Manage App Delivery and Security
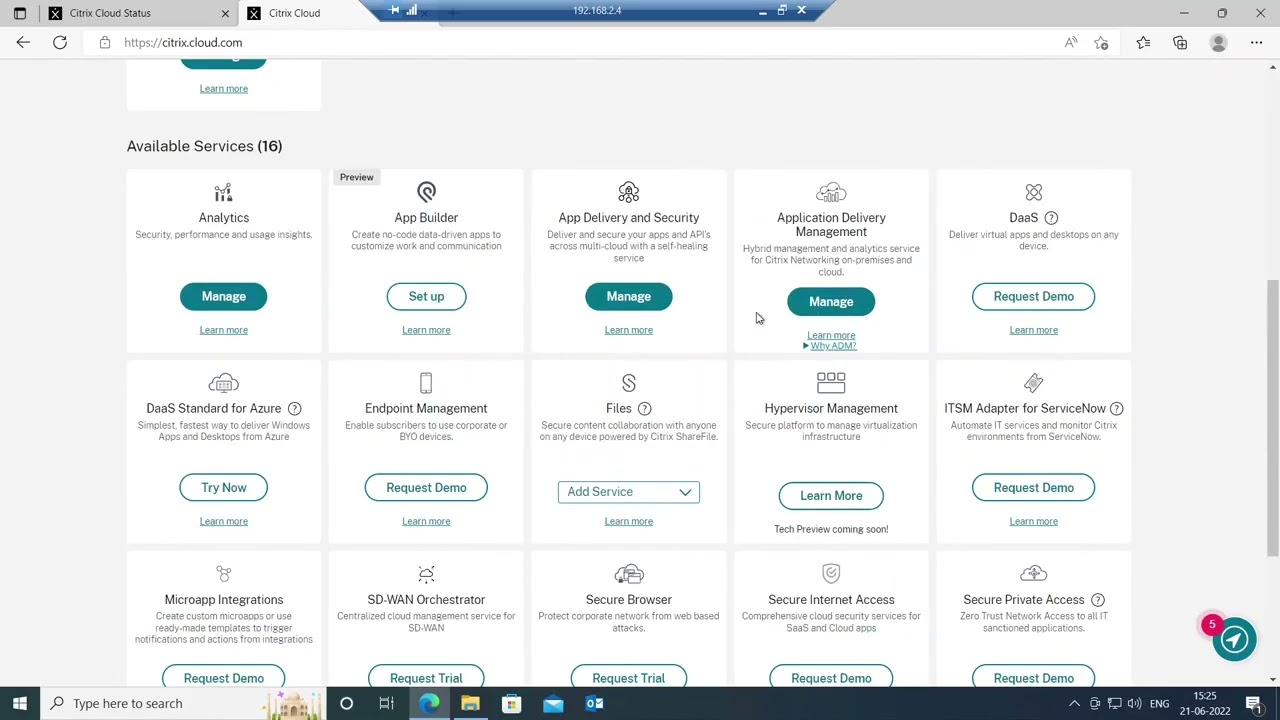This screenshot has width=1280, height=720. pos(628,296)
